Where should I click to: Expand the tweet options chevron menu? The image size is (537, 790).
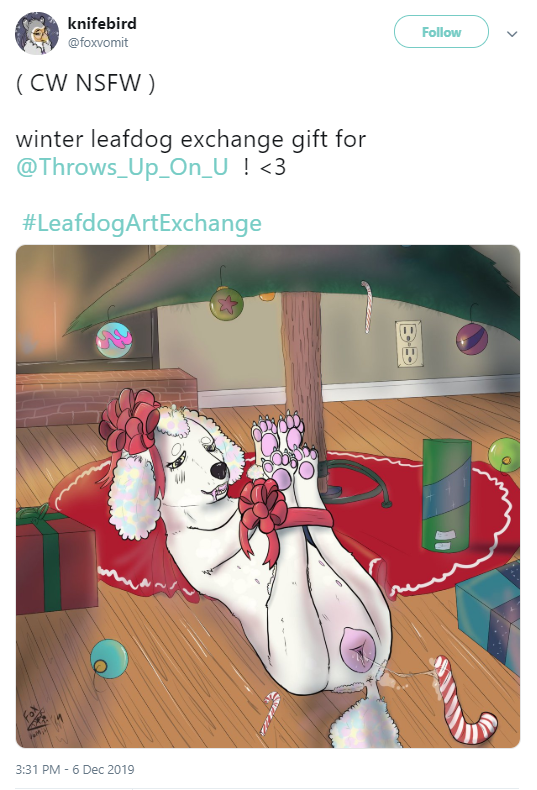click(x=512, y=34)
